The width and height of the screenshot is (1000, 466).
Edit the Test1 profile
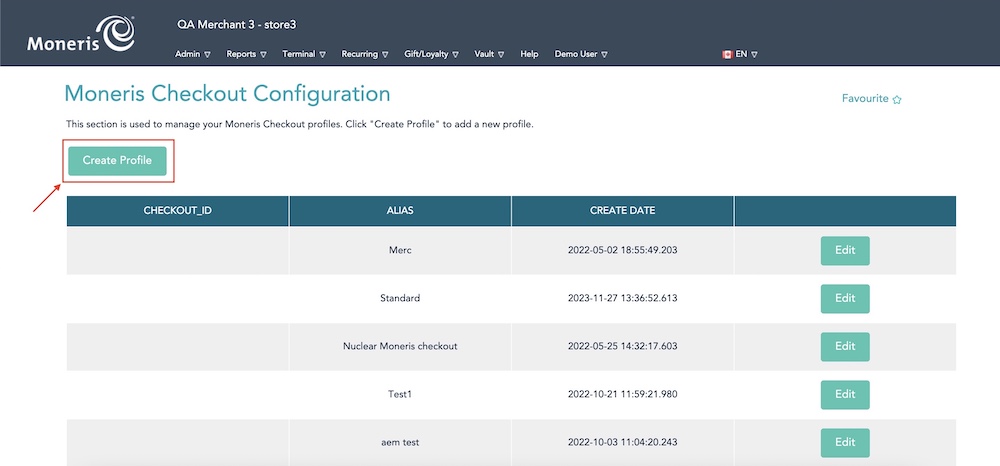tap(845, 394)
